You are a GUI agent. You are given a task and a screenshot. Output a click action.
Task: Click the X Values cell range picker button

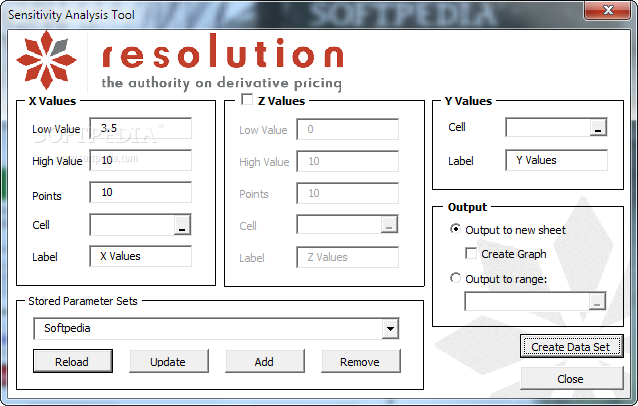point(182,225)
